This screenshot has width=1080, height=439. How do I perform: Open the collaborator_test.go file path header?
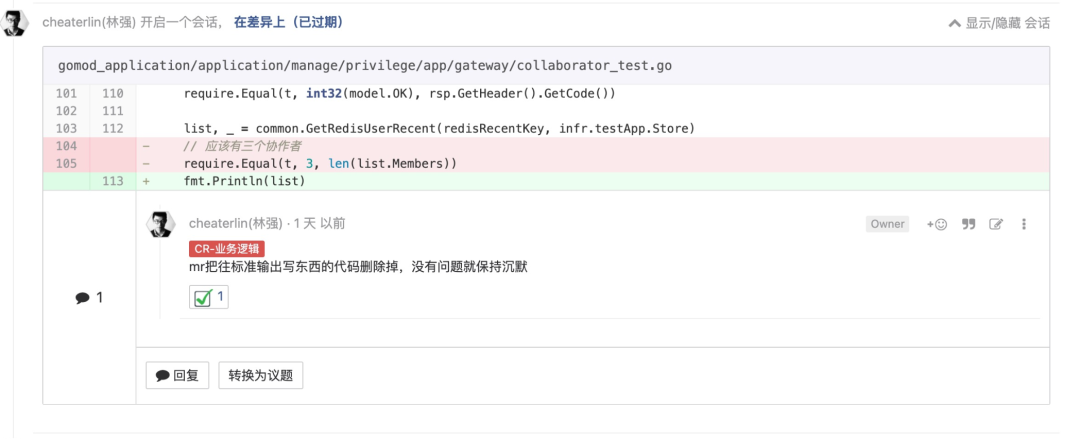point(365,66)
